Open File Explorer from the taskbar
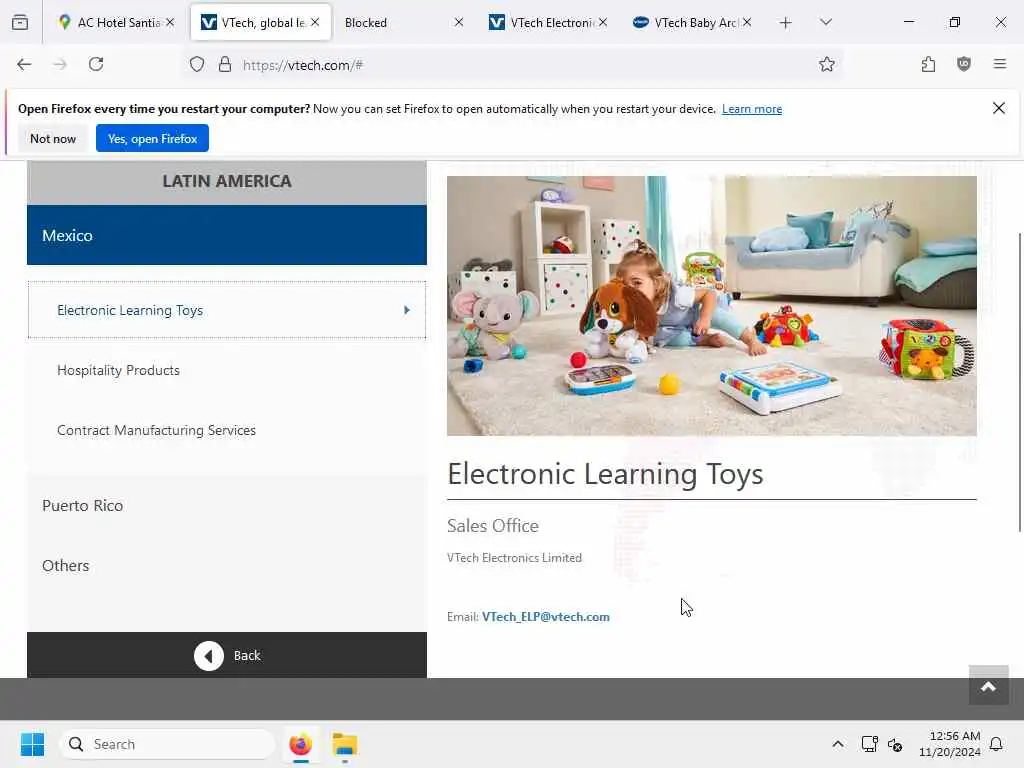The image size is (1024, 768). tap(345, 744)
